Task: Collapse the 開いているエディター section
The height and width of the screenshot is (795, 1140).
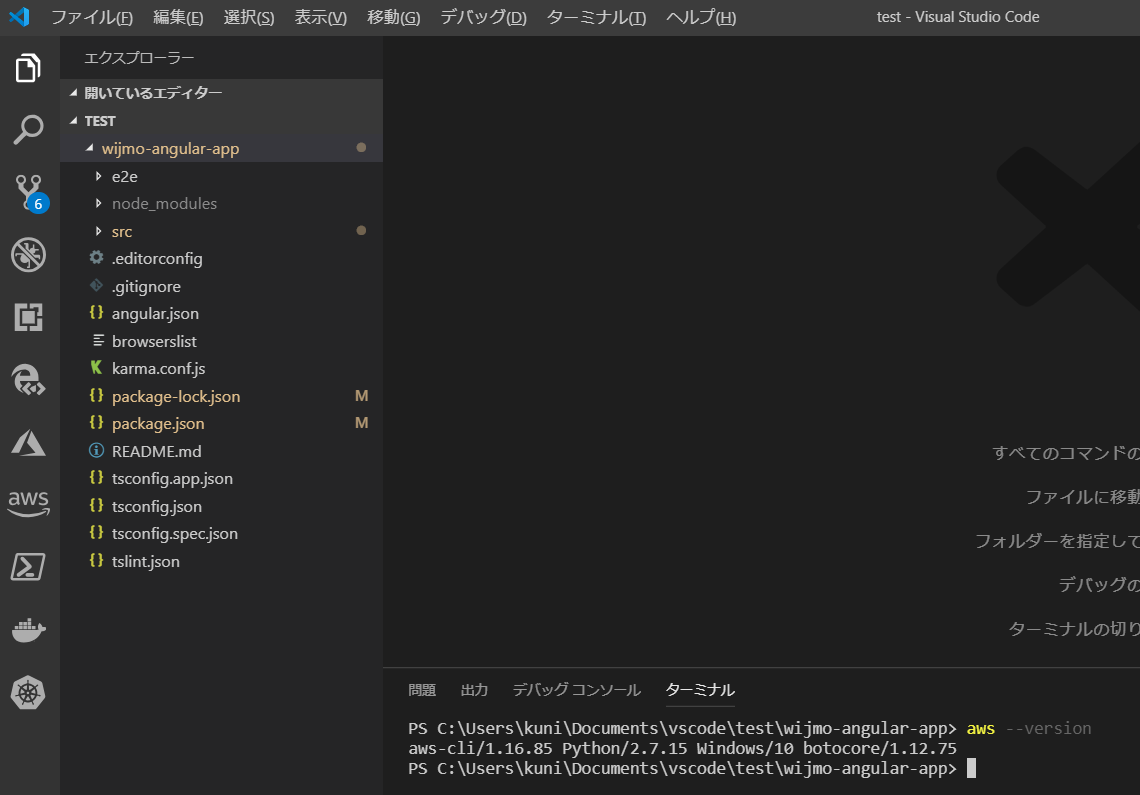Action: (x=73, y=92)
